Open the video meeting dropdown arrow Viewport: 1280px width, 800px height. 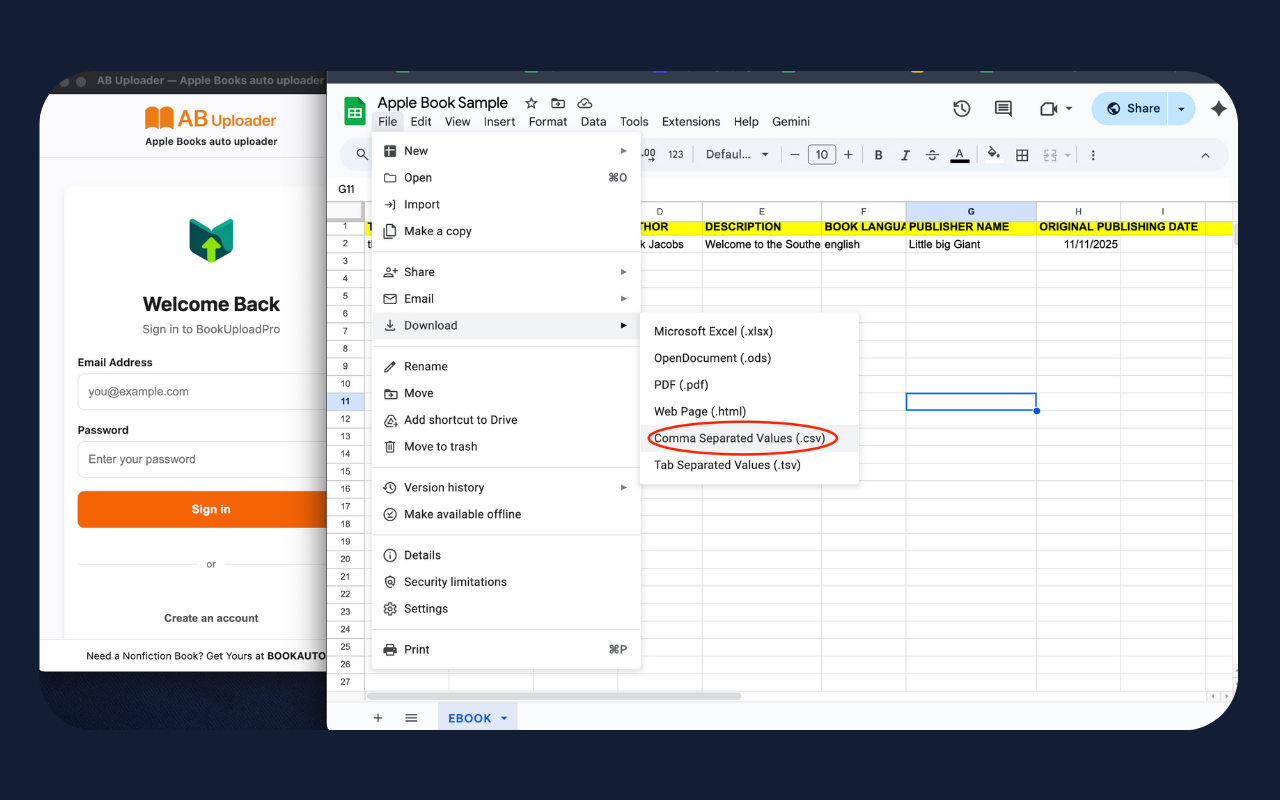click(1068, 109)
